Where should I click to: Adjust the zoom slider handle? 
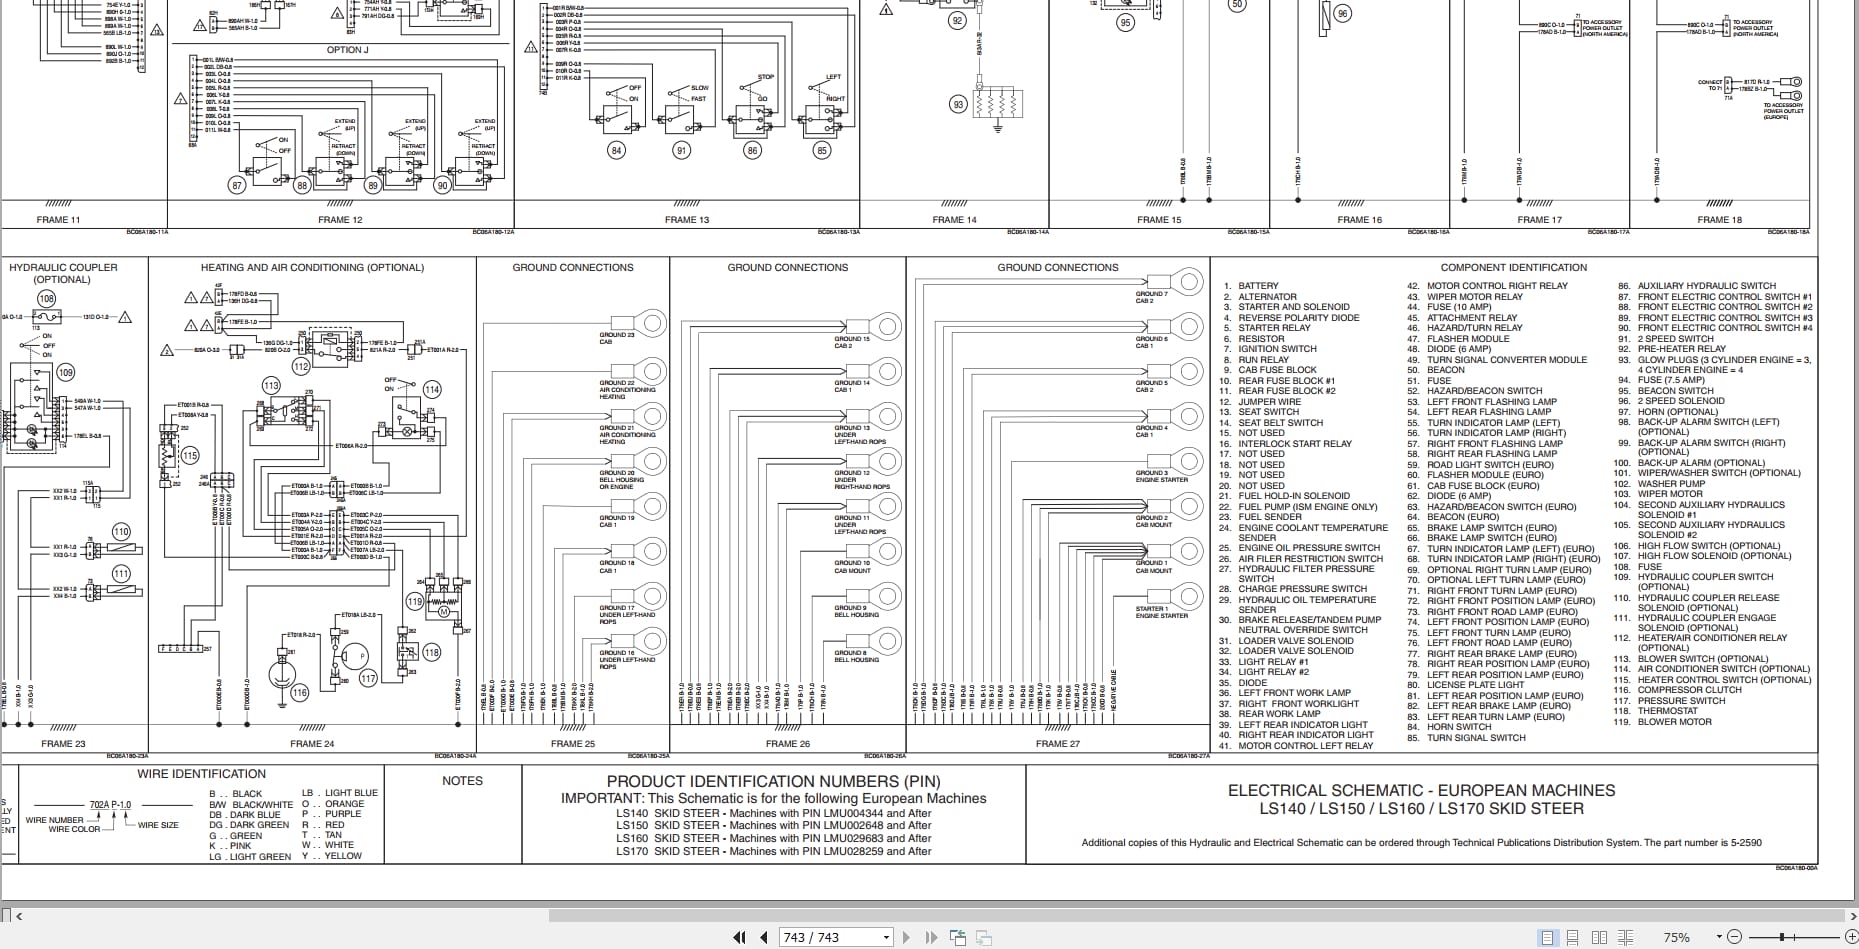click(x=1782, y=937)
